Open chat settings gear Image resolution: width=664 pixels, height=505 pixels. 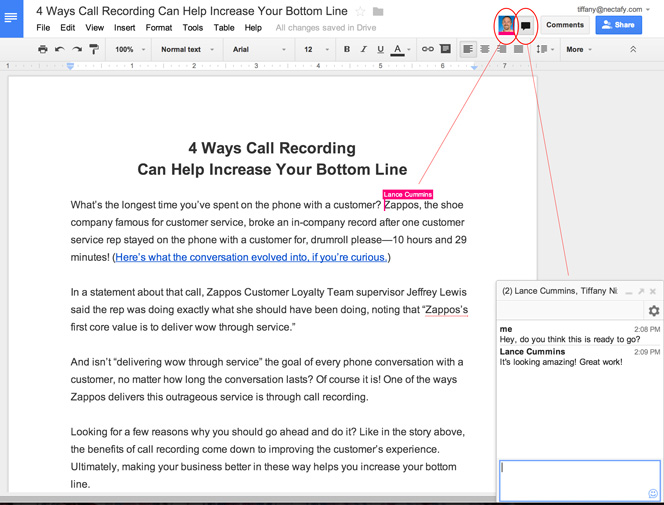(653, 311)
